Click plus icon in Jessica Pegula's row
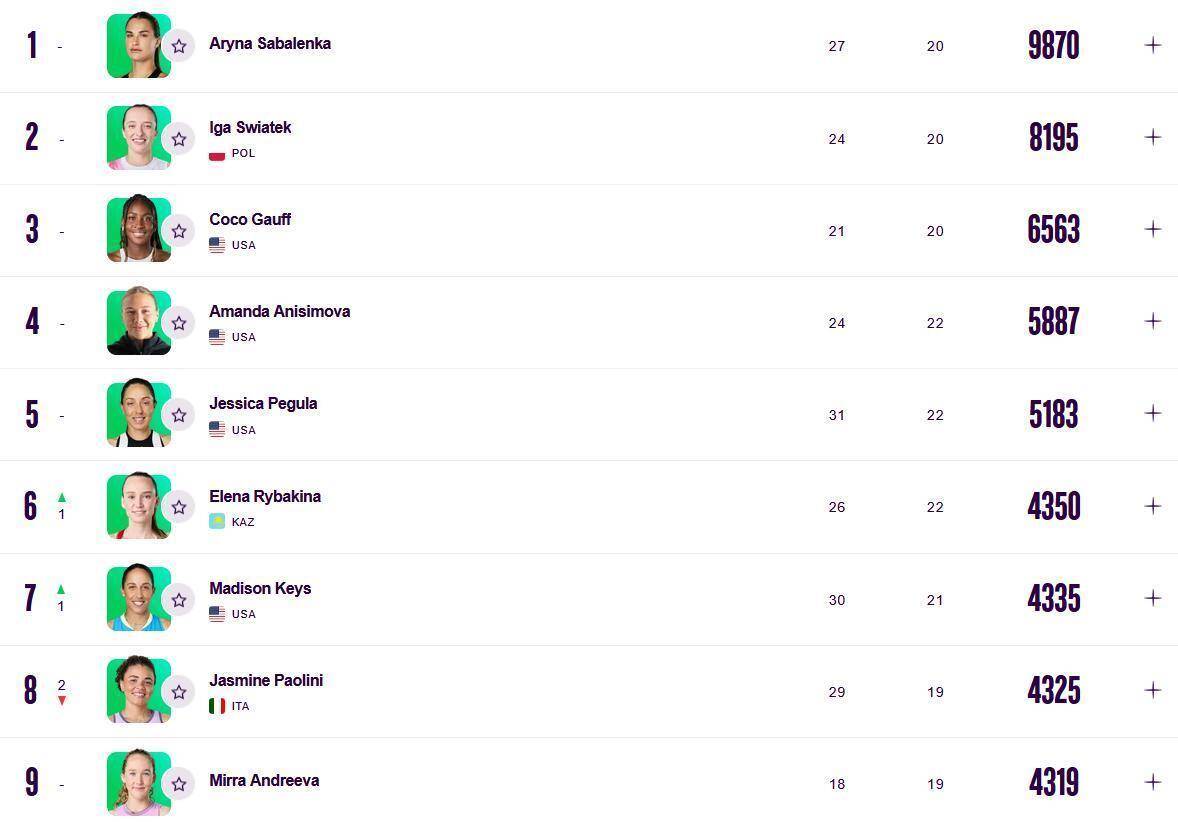Screen dimensions: 1178x822 1153,413
